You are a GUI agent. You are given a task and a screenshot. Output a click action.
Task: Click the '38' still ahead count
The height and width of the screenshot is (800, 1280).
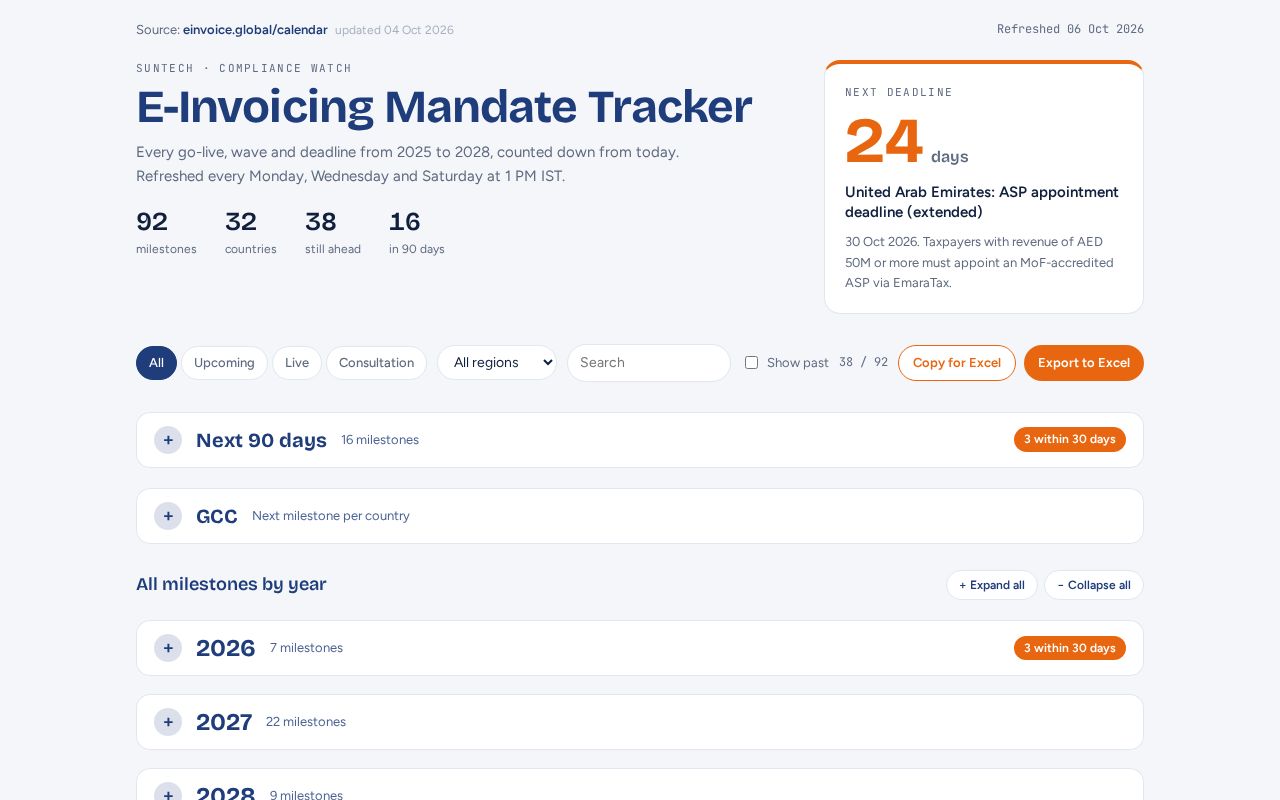click(x=321, y=221)
